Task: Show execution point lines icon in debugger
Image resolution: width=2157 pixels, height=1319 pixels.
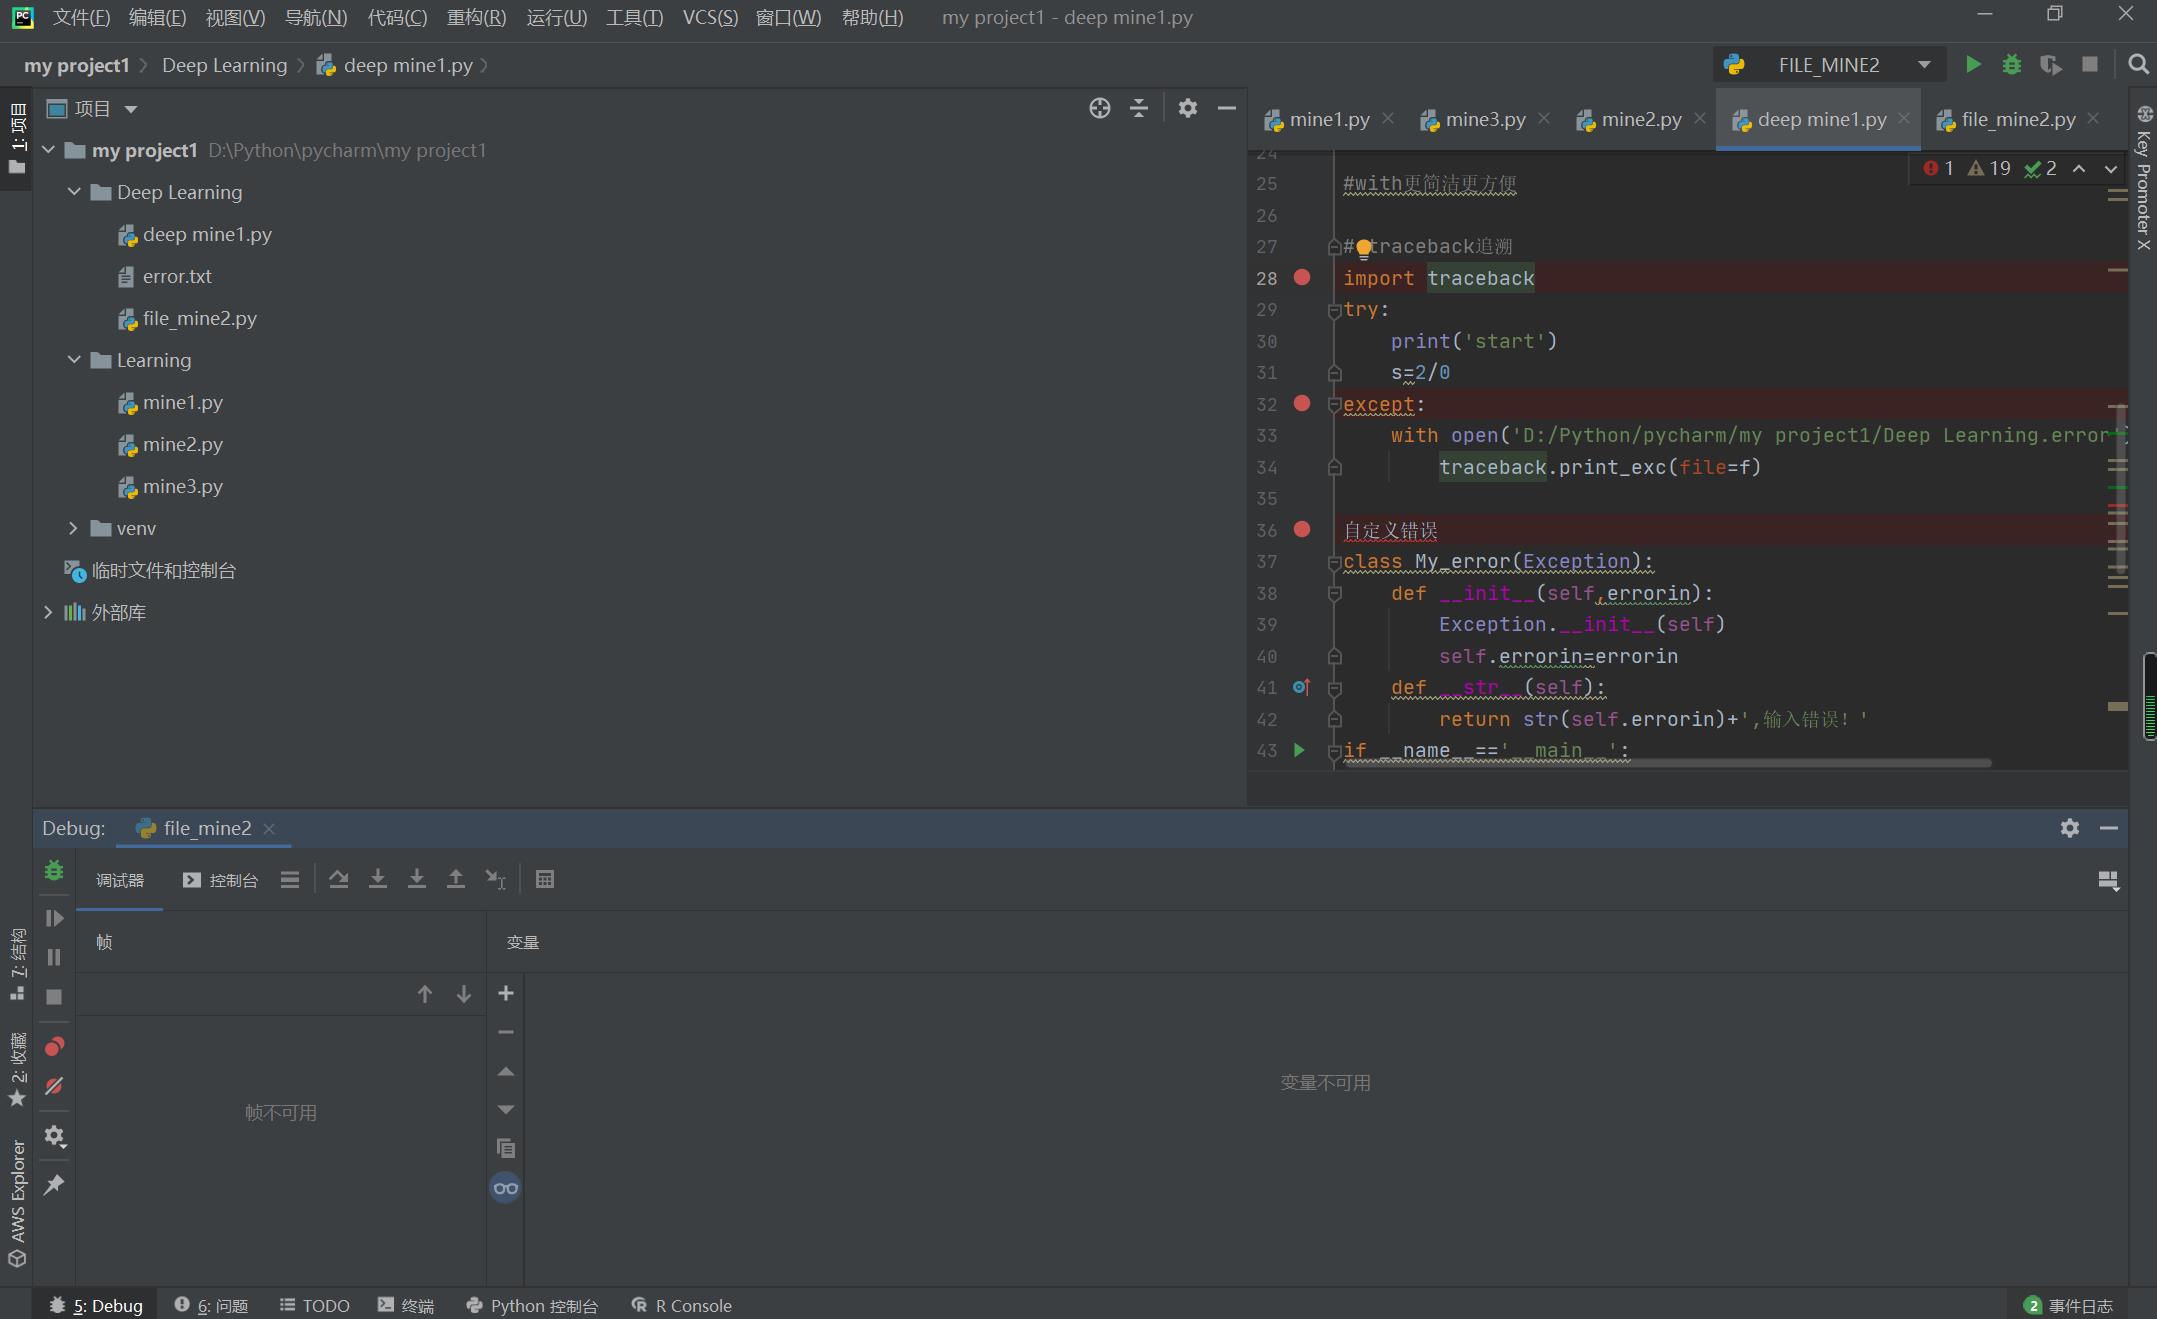Action: [x=290, y=880]
